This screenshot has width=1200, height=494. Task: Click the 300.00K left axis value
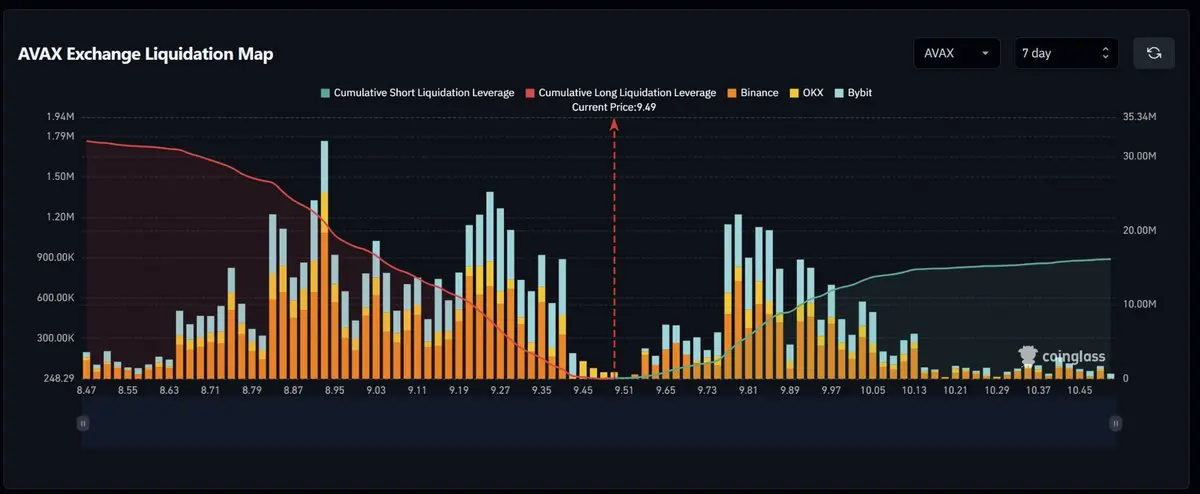point(55,339)
